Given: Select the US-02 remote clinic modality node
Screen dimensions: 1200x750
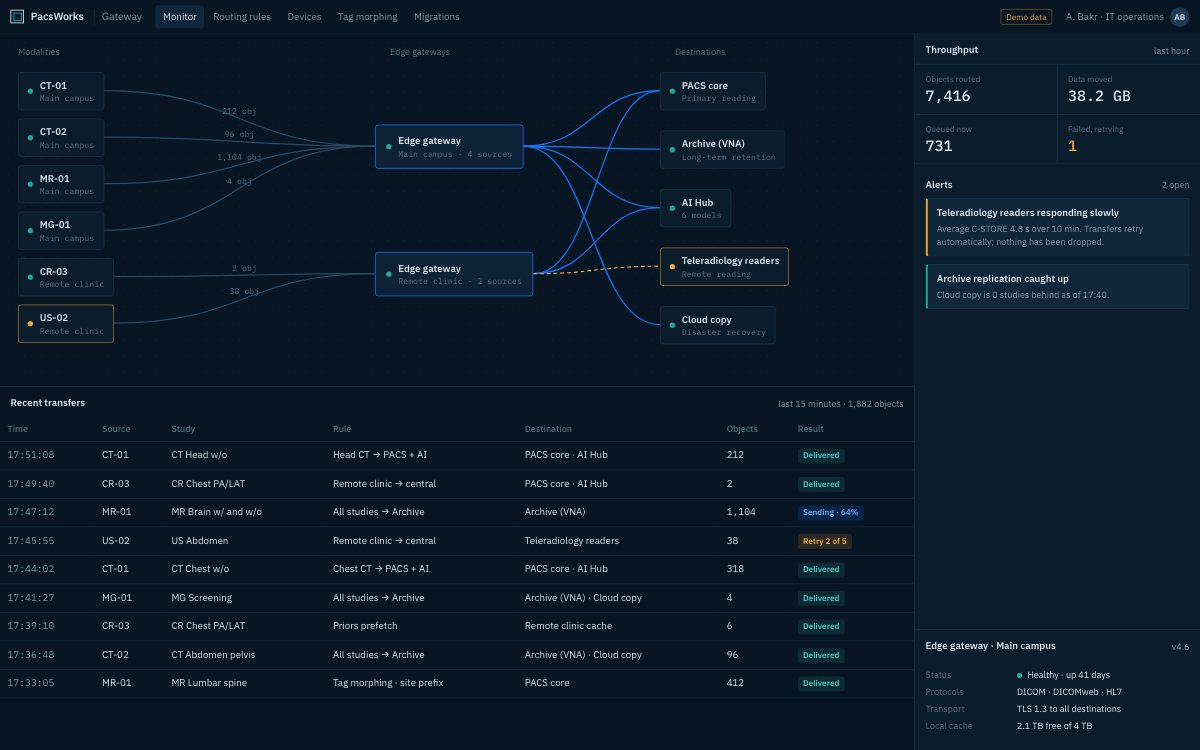Looking at the screenshot, I should click(x=66, y=324).
